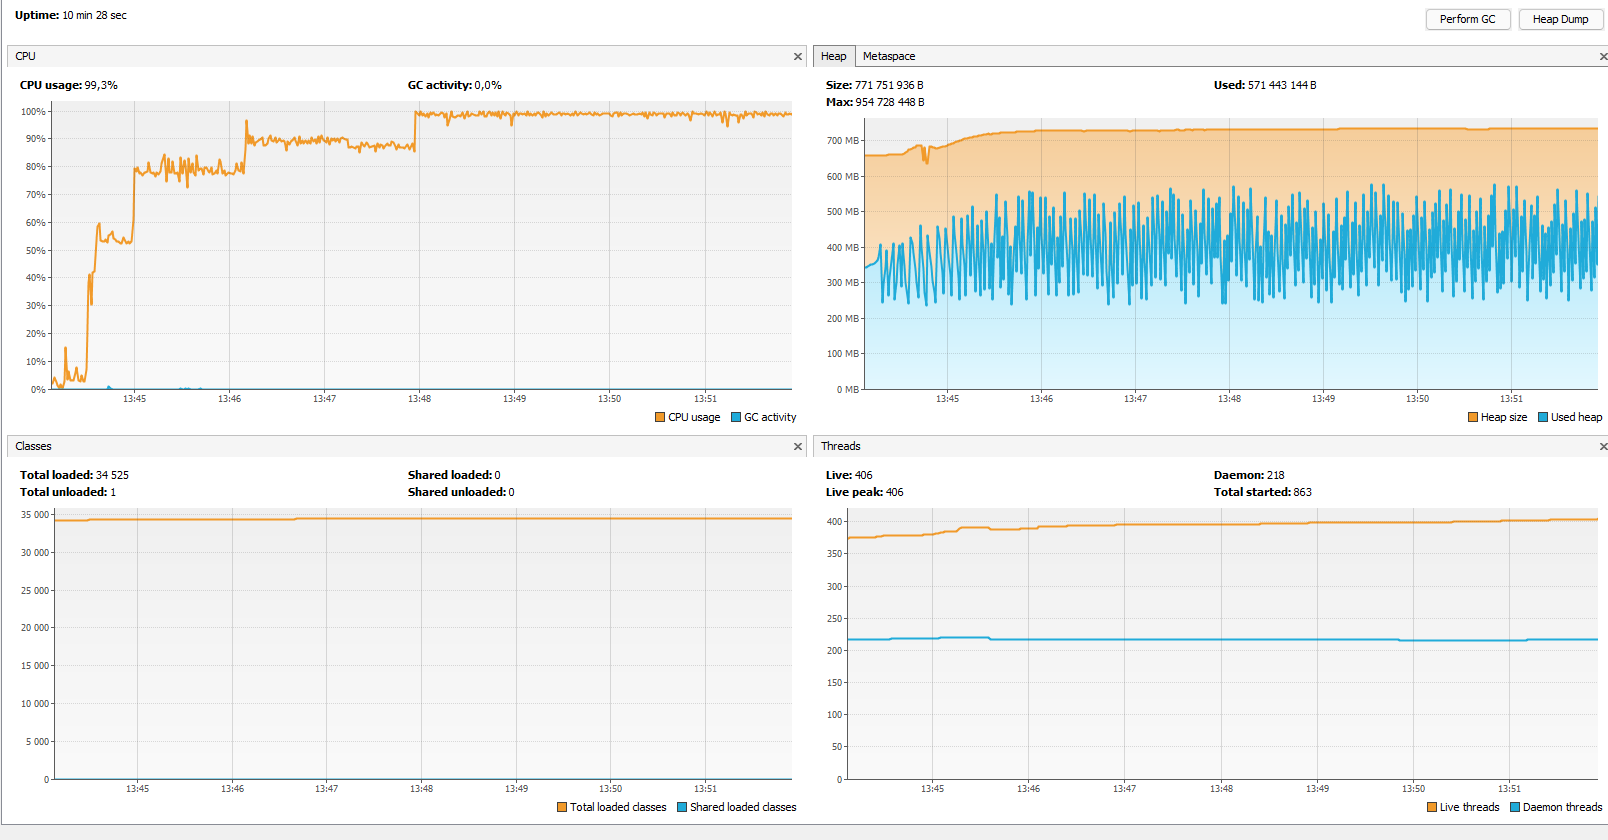
Task: Click the Daemon threads legend swatch
Action: 1515,807
